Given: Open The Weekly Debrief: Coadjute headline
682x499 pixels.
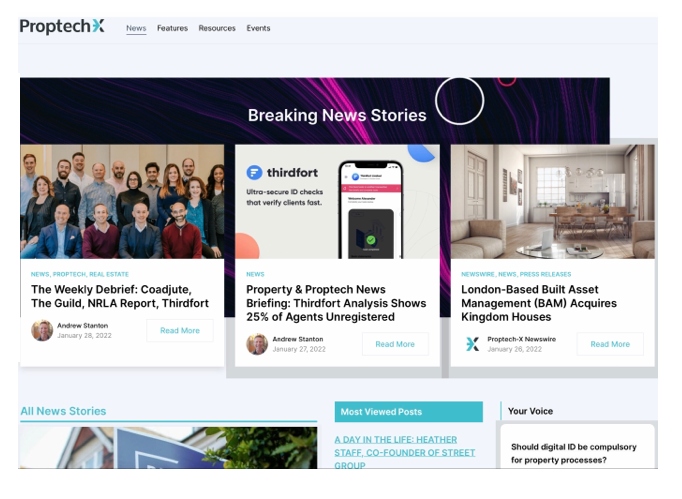Looking at the screenshot, I should pyautogui.click(x=120, y=296).
